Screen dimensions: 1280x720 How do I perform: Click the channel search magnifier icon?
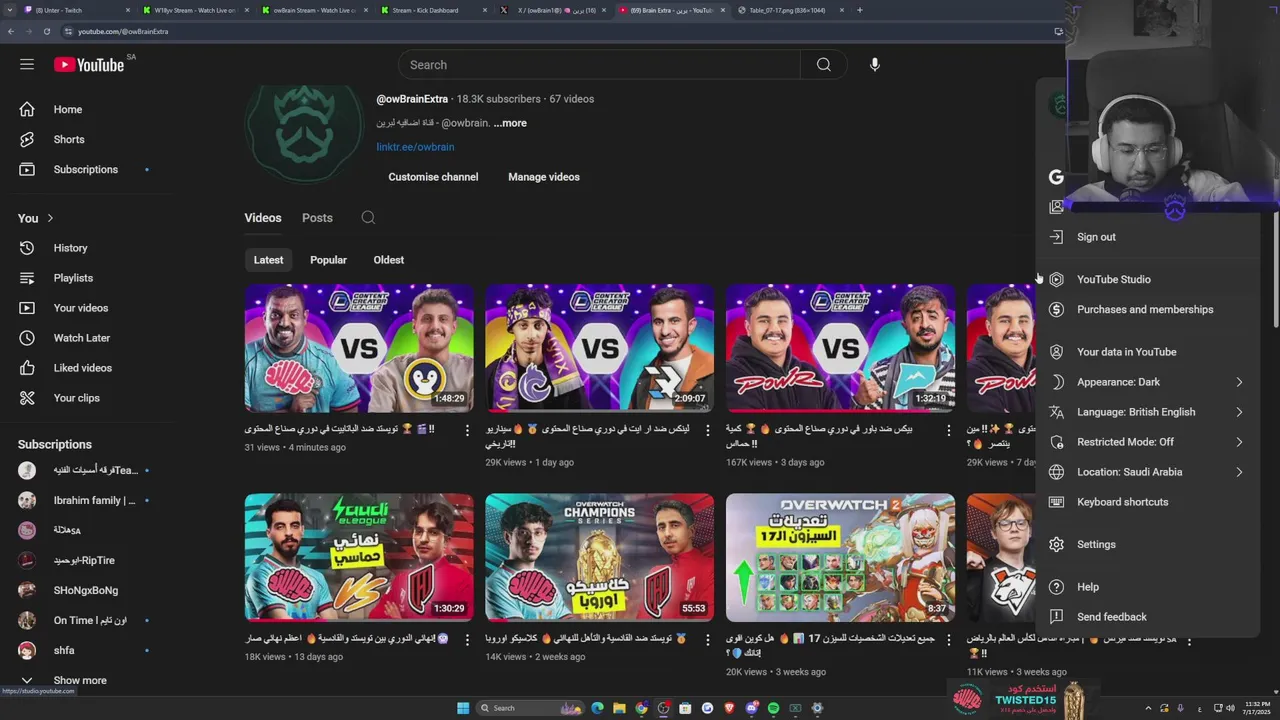pyautogui.click(x=368, y=218)
